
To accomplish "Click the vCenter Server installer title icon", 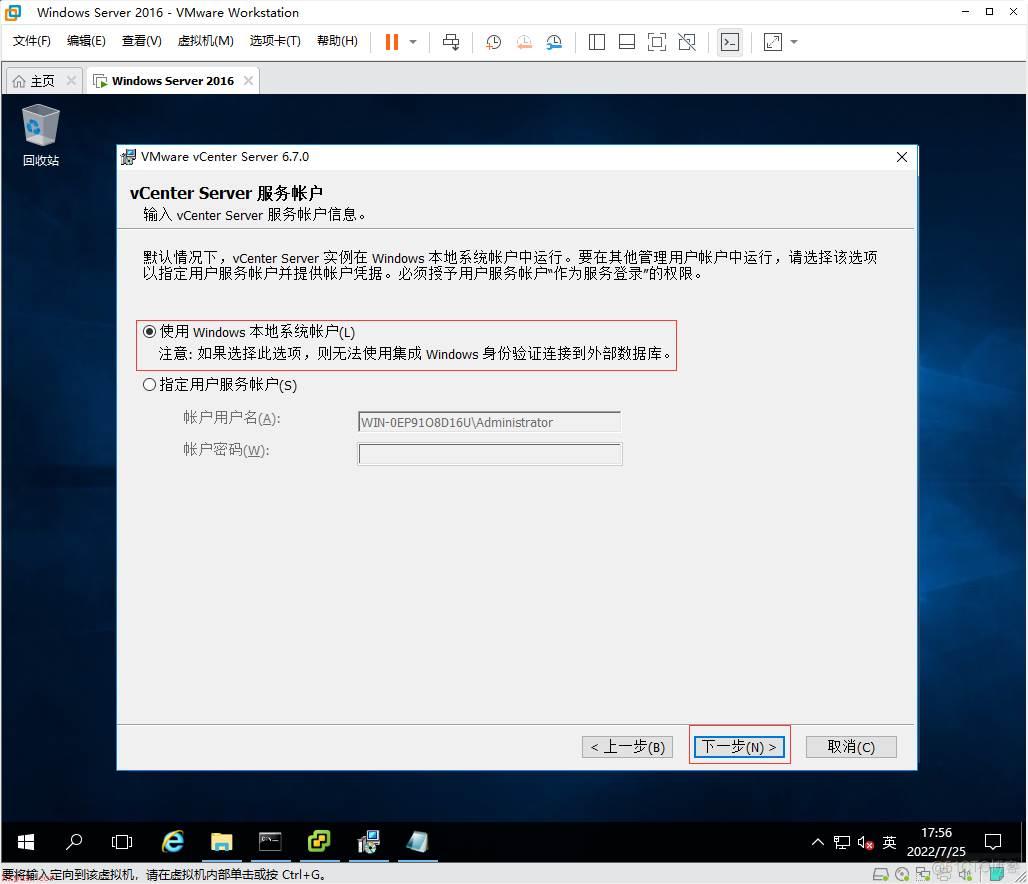I will point(128,157).
